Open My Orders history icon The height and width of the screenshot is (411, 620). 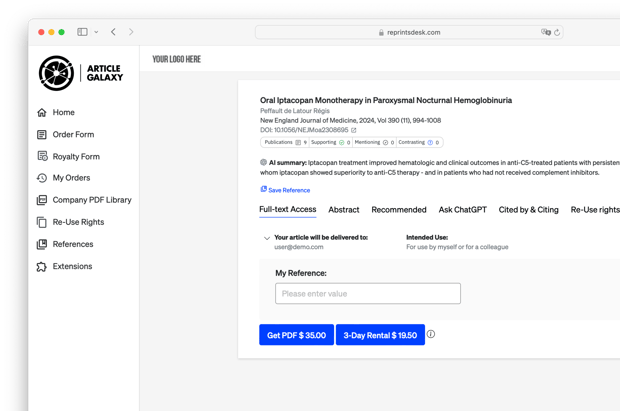(42, 178)
